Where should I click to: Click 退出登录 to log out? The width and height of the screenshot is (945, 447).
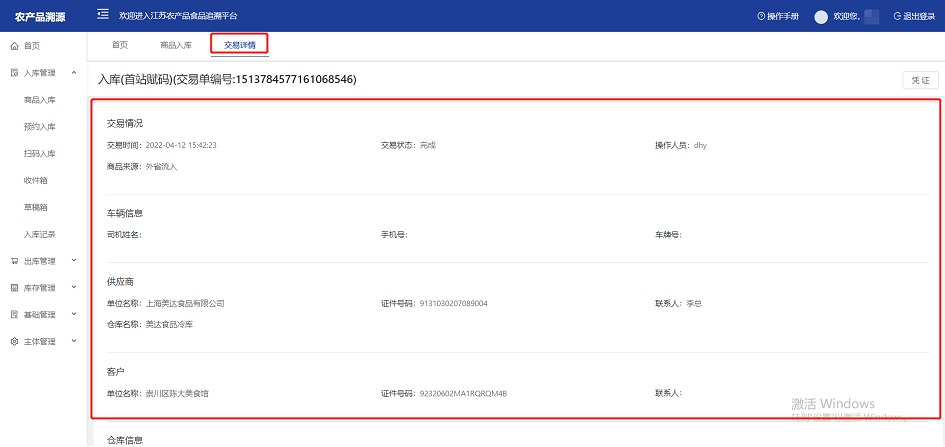coord(914,16)
